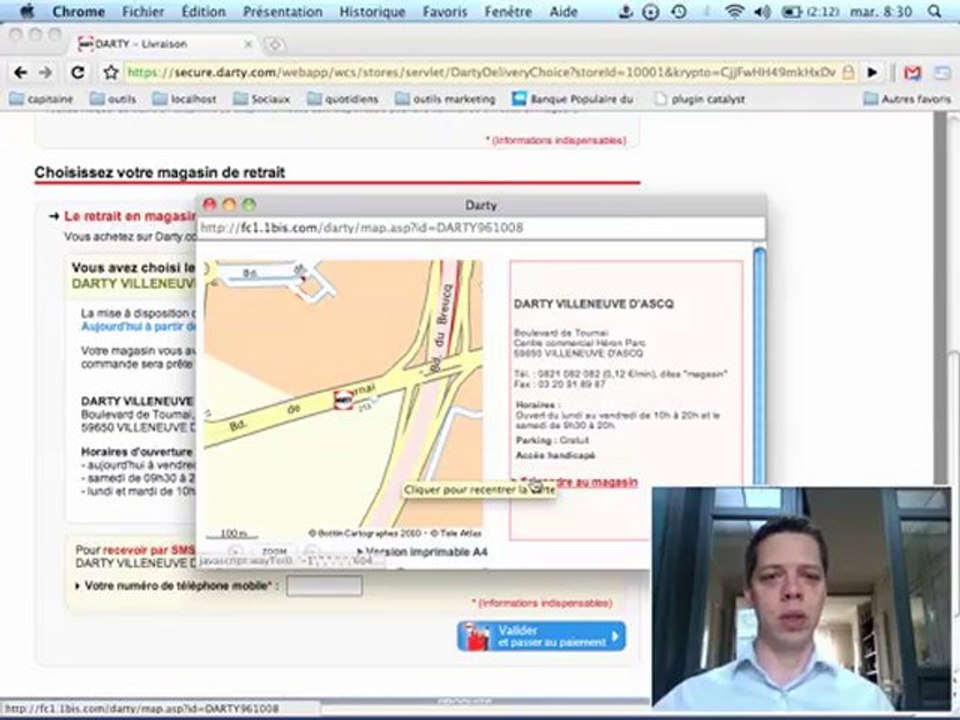
Task: Open the outils bookmarks folder
Action: pyautogui.click(x=113, y=99)
